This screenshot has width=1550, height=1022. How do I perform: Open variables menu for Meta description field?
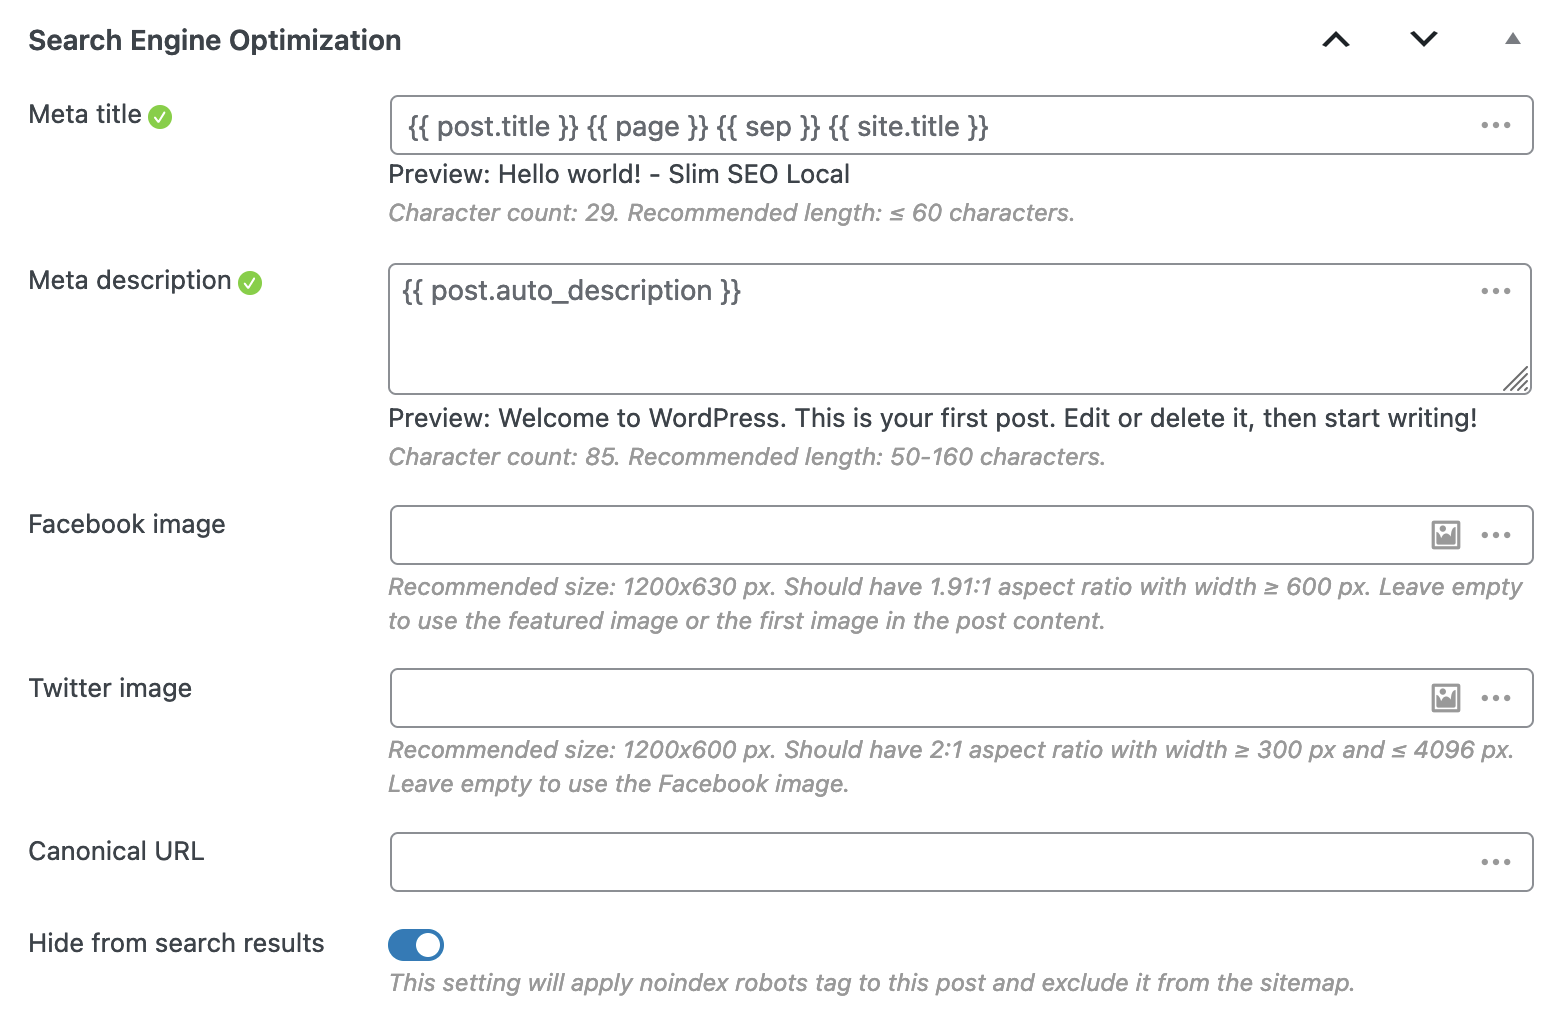pos(1495,291)
